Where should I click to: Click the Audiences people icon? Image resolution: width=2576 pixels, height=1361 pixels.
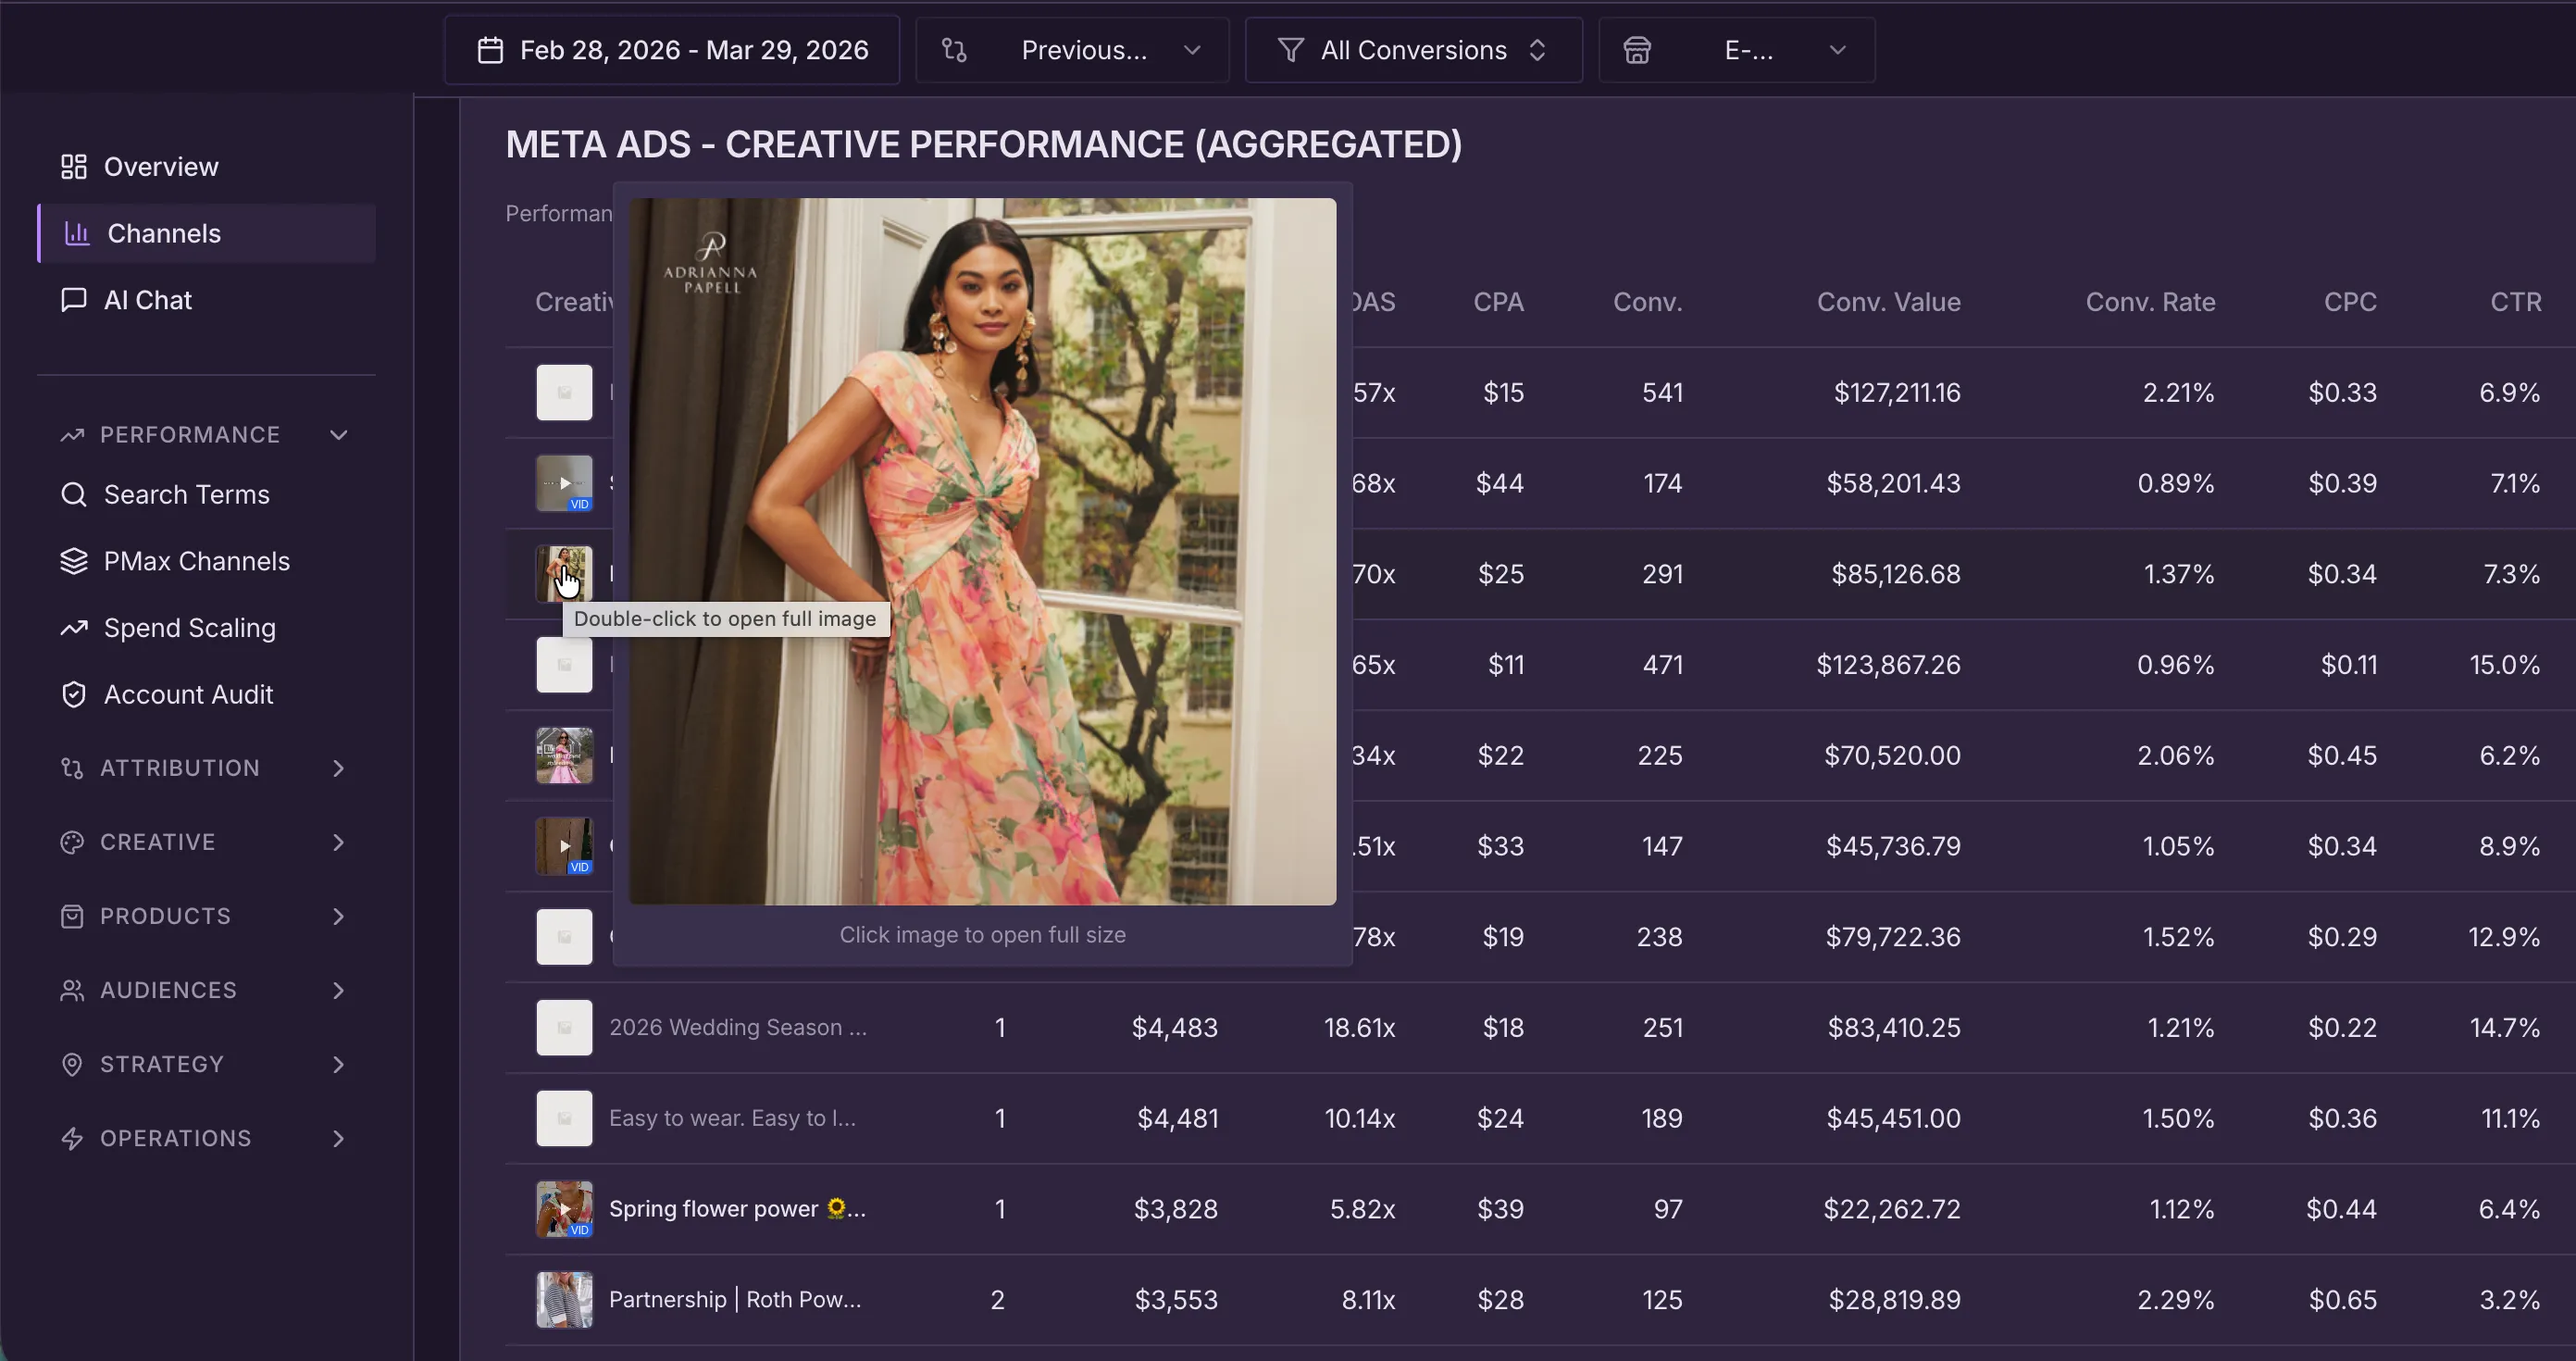click(x=72, y=990)
